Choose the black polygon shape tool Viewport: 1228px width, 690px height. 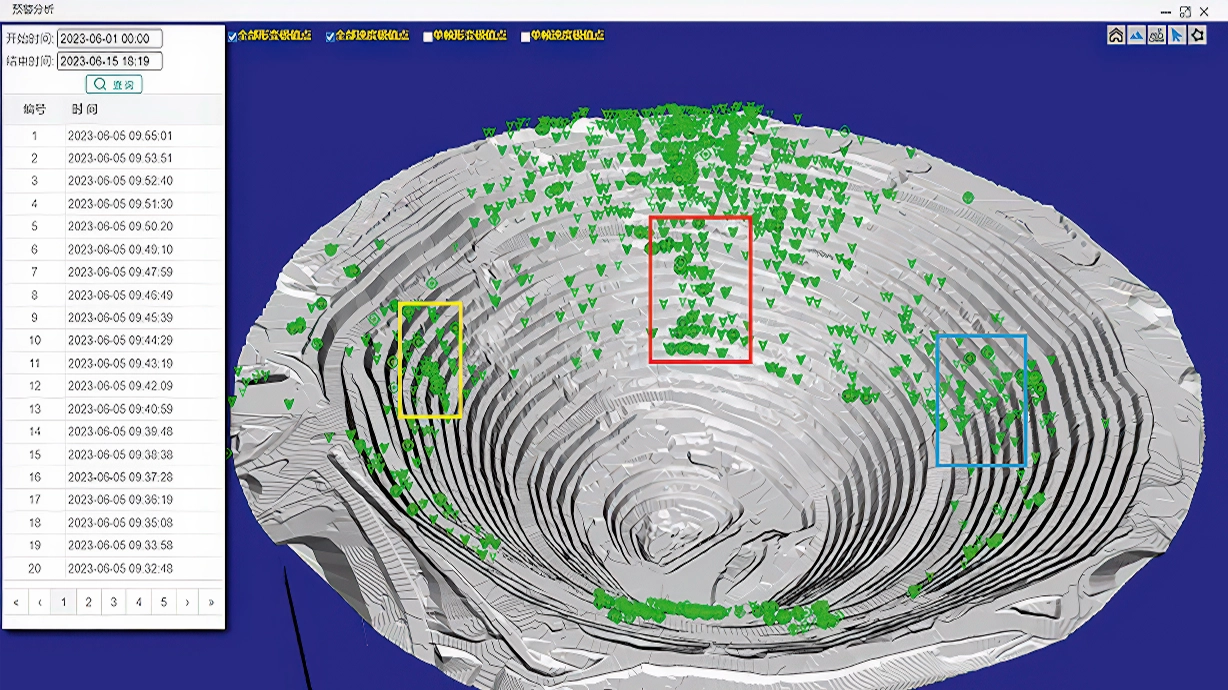(1197, 35)
